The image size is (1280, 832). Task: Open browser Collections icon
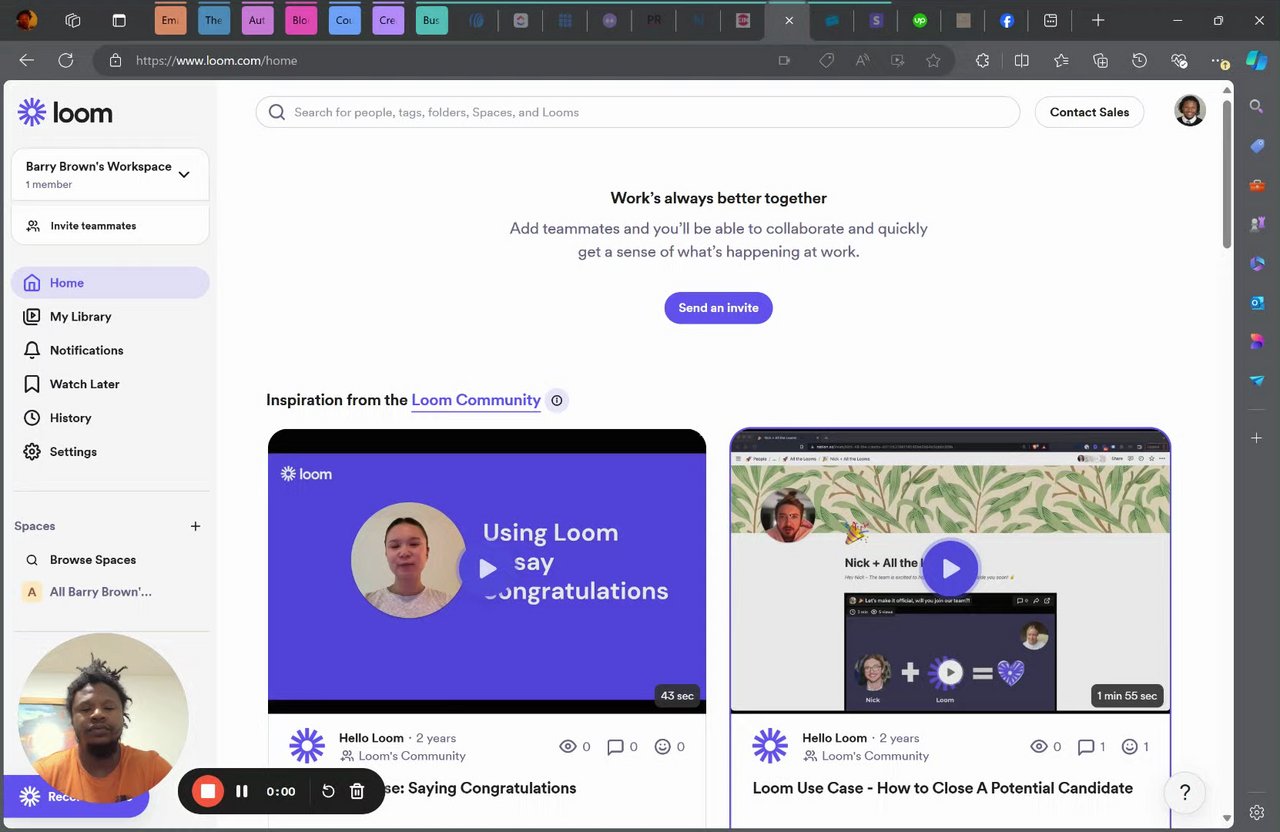click(1100, 60)
